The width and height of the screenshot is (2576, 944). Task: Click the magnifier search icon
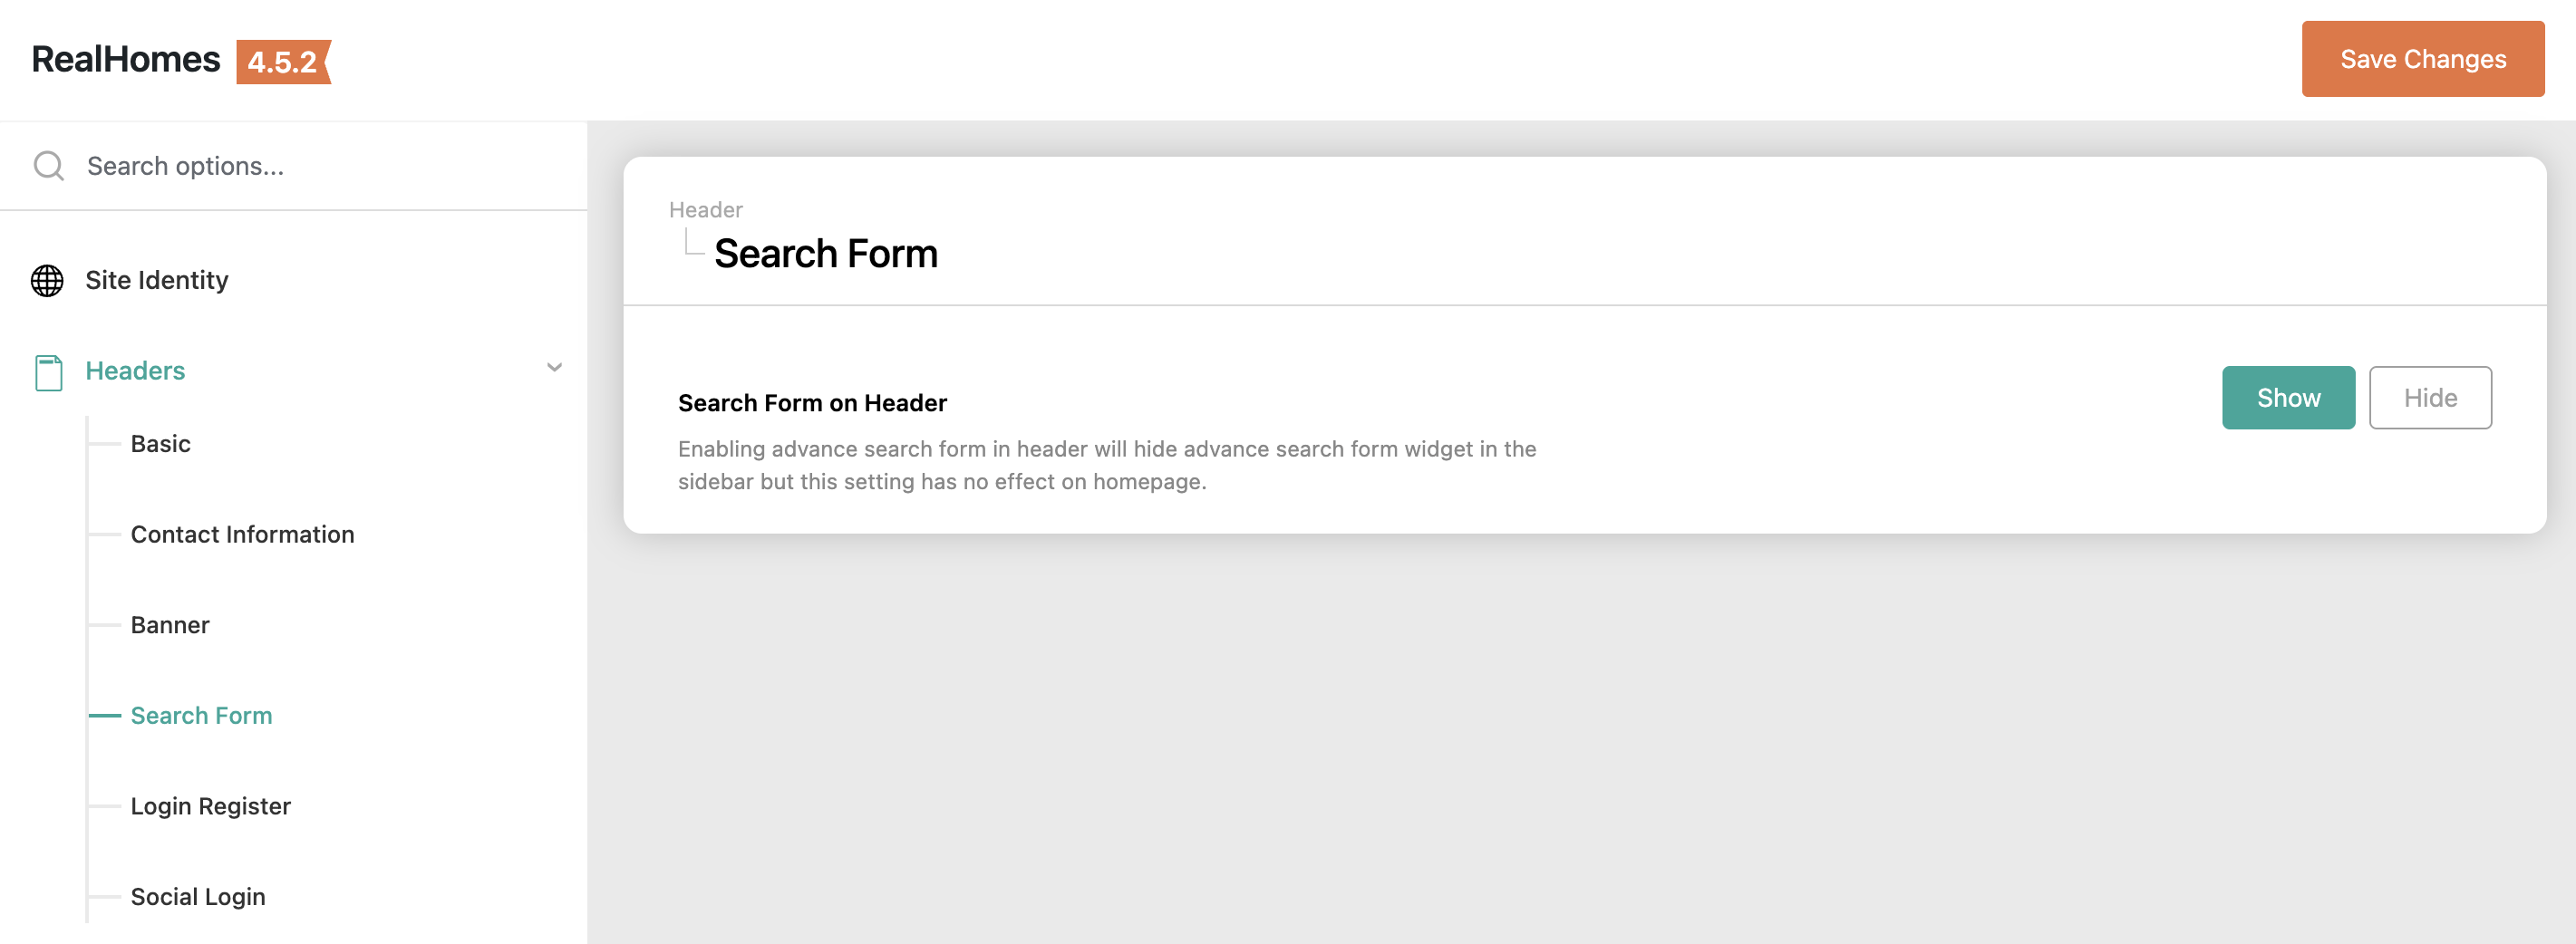click(49, 166)
